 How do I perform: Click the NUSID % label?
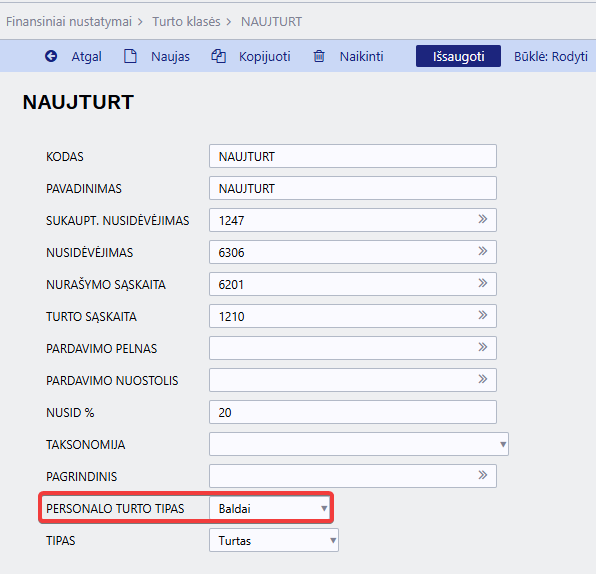click(70, 413)
